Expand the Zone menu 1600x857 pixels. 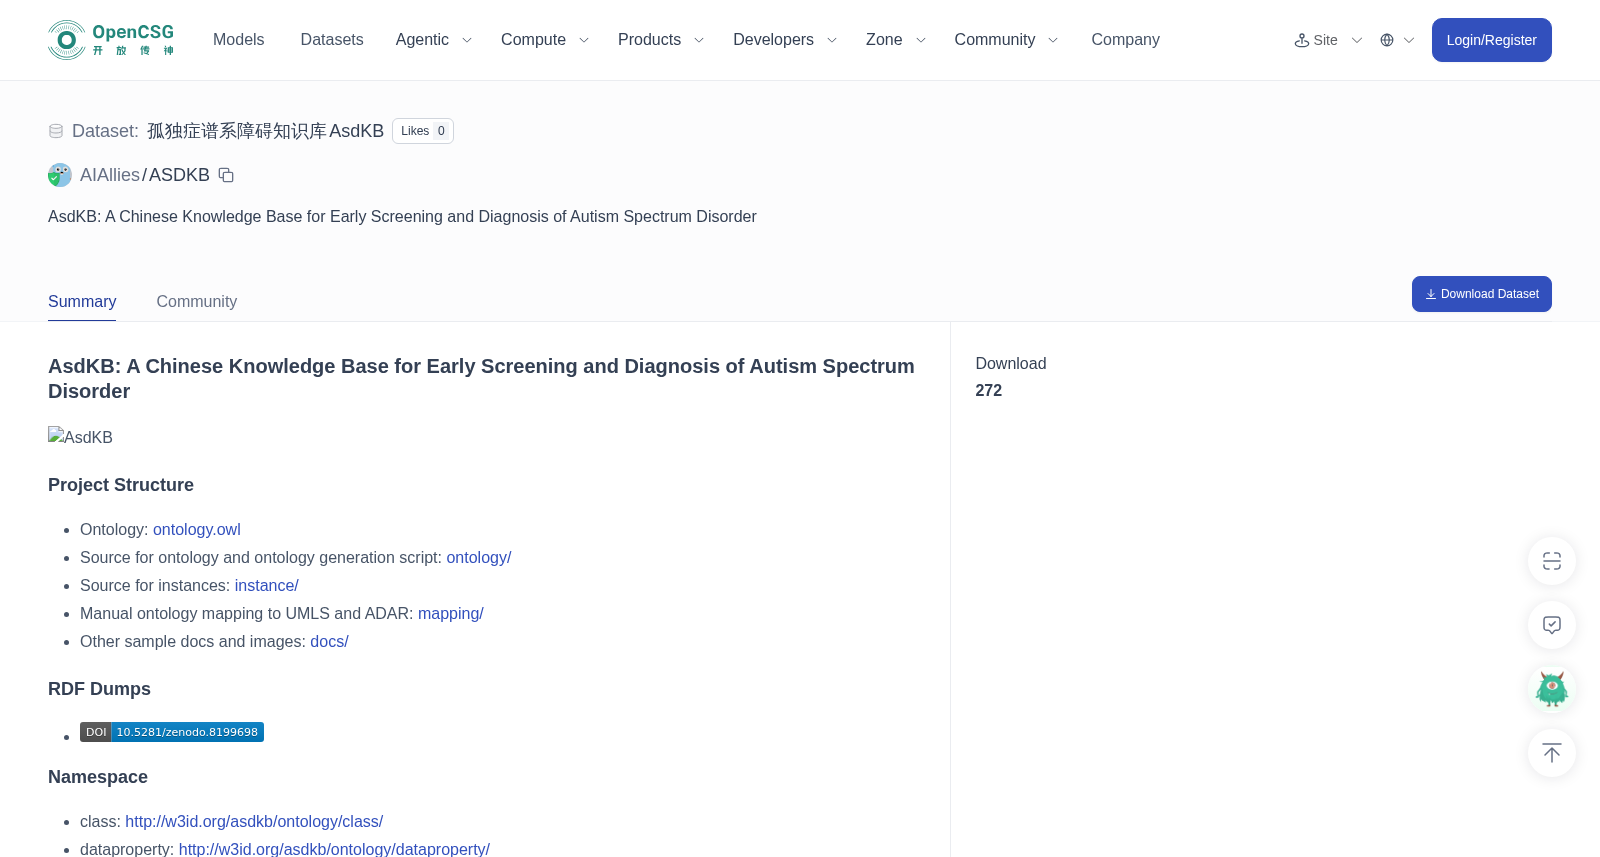click(896, 40)
